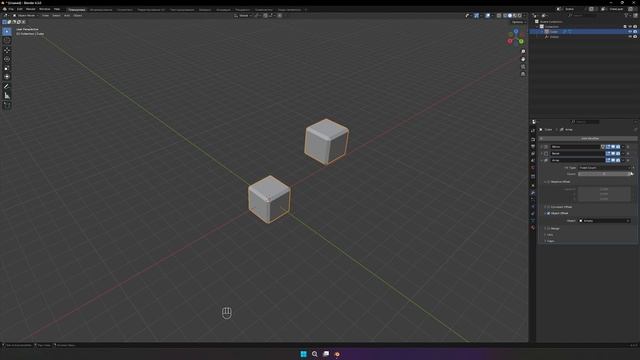
Task: Open the View Layer properties tab icon
Action: [533, 153]
